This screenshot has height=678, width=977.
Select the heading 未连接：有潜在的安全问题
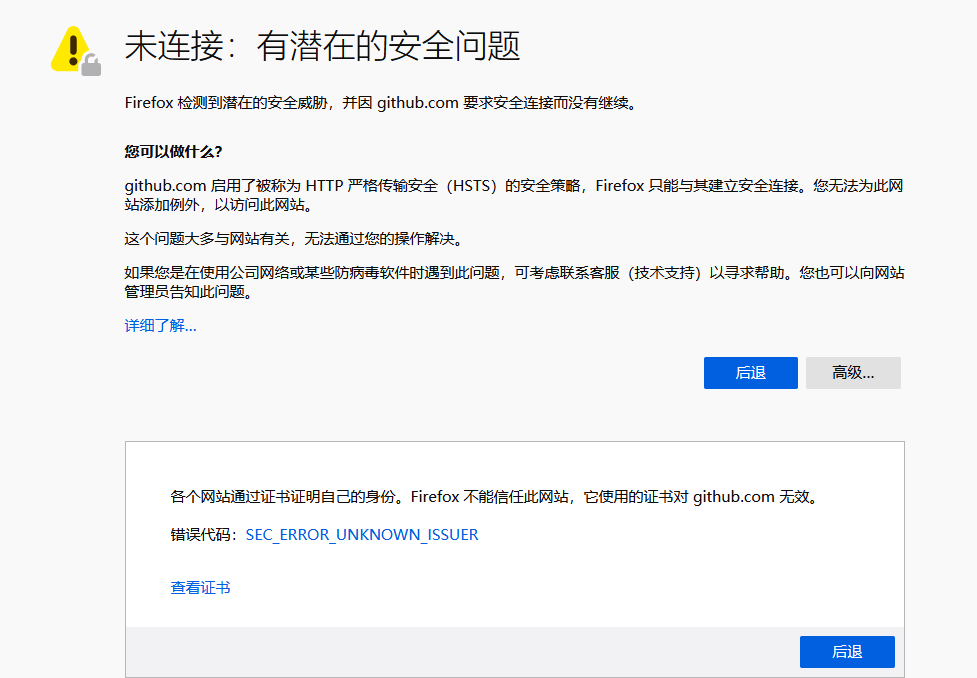321,43
